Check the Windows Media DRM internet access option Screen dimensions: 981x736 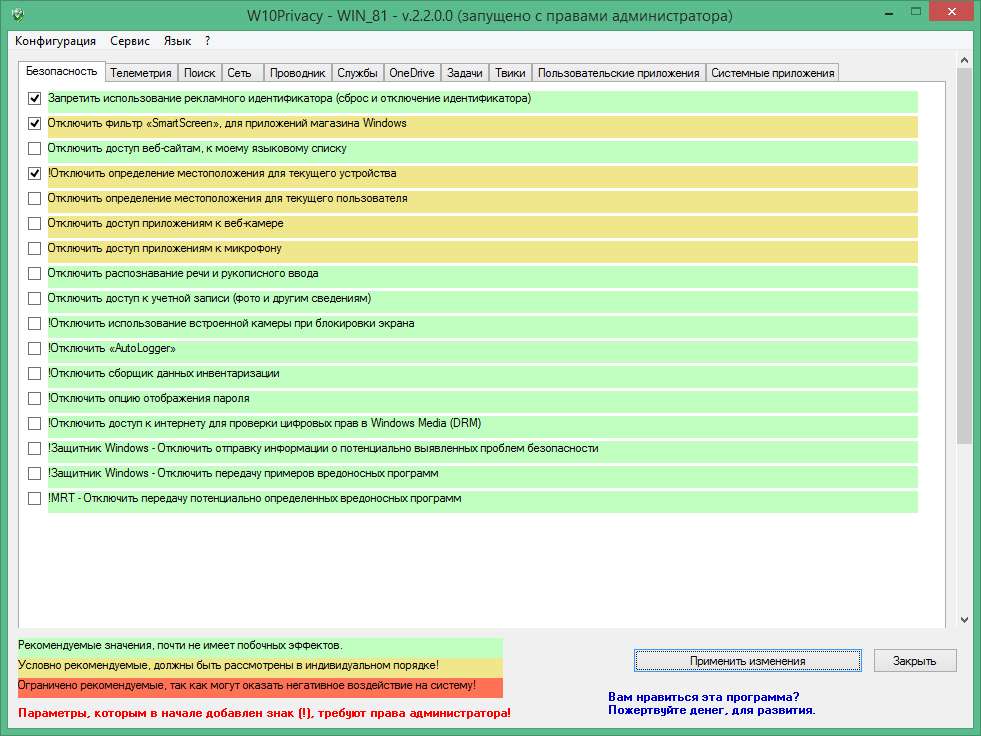(x=35, y=423)
